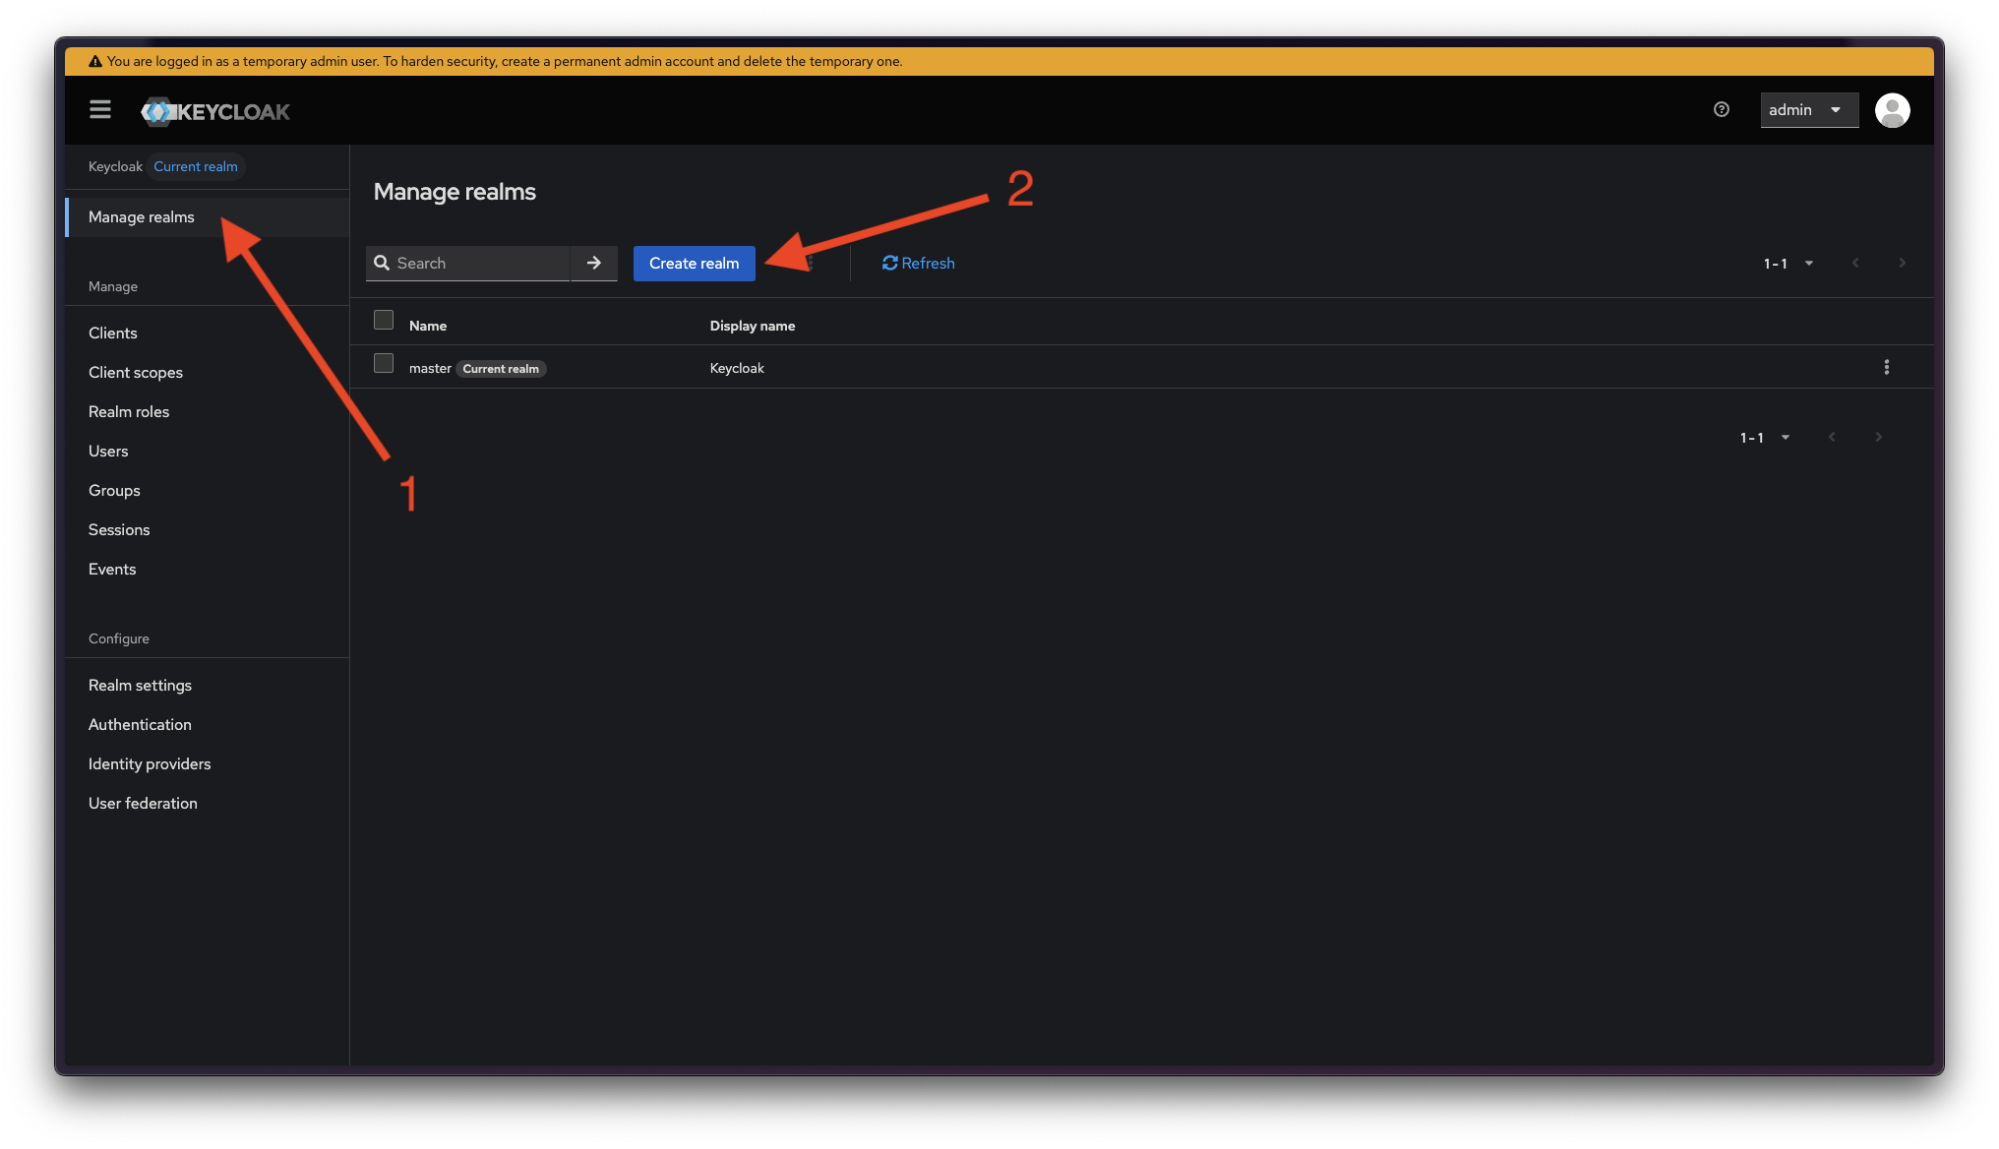Image resolution: width=1999 pixels, height=1149 pixels.
Task: Click the user avatar icon
Action: coord(1892,110)
